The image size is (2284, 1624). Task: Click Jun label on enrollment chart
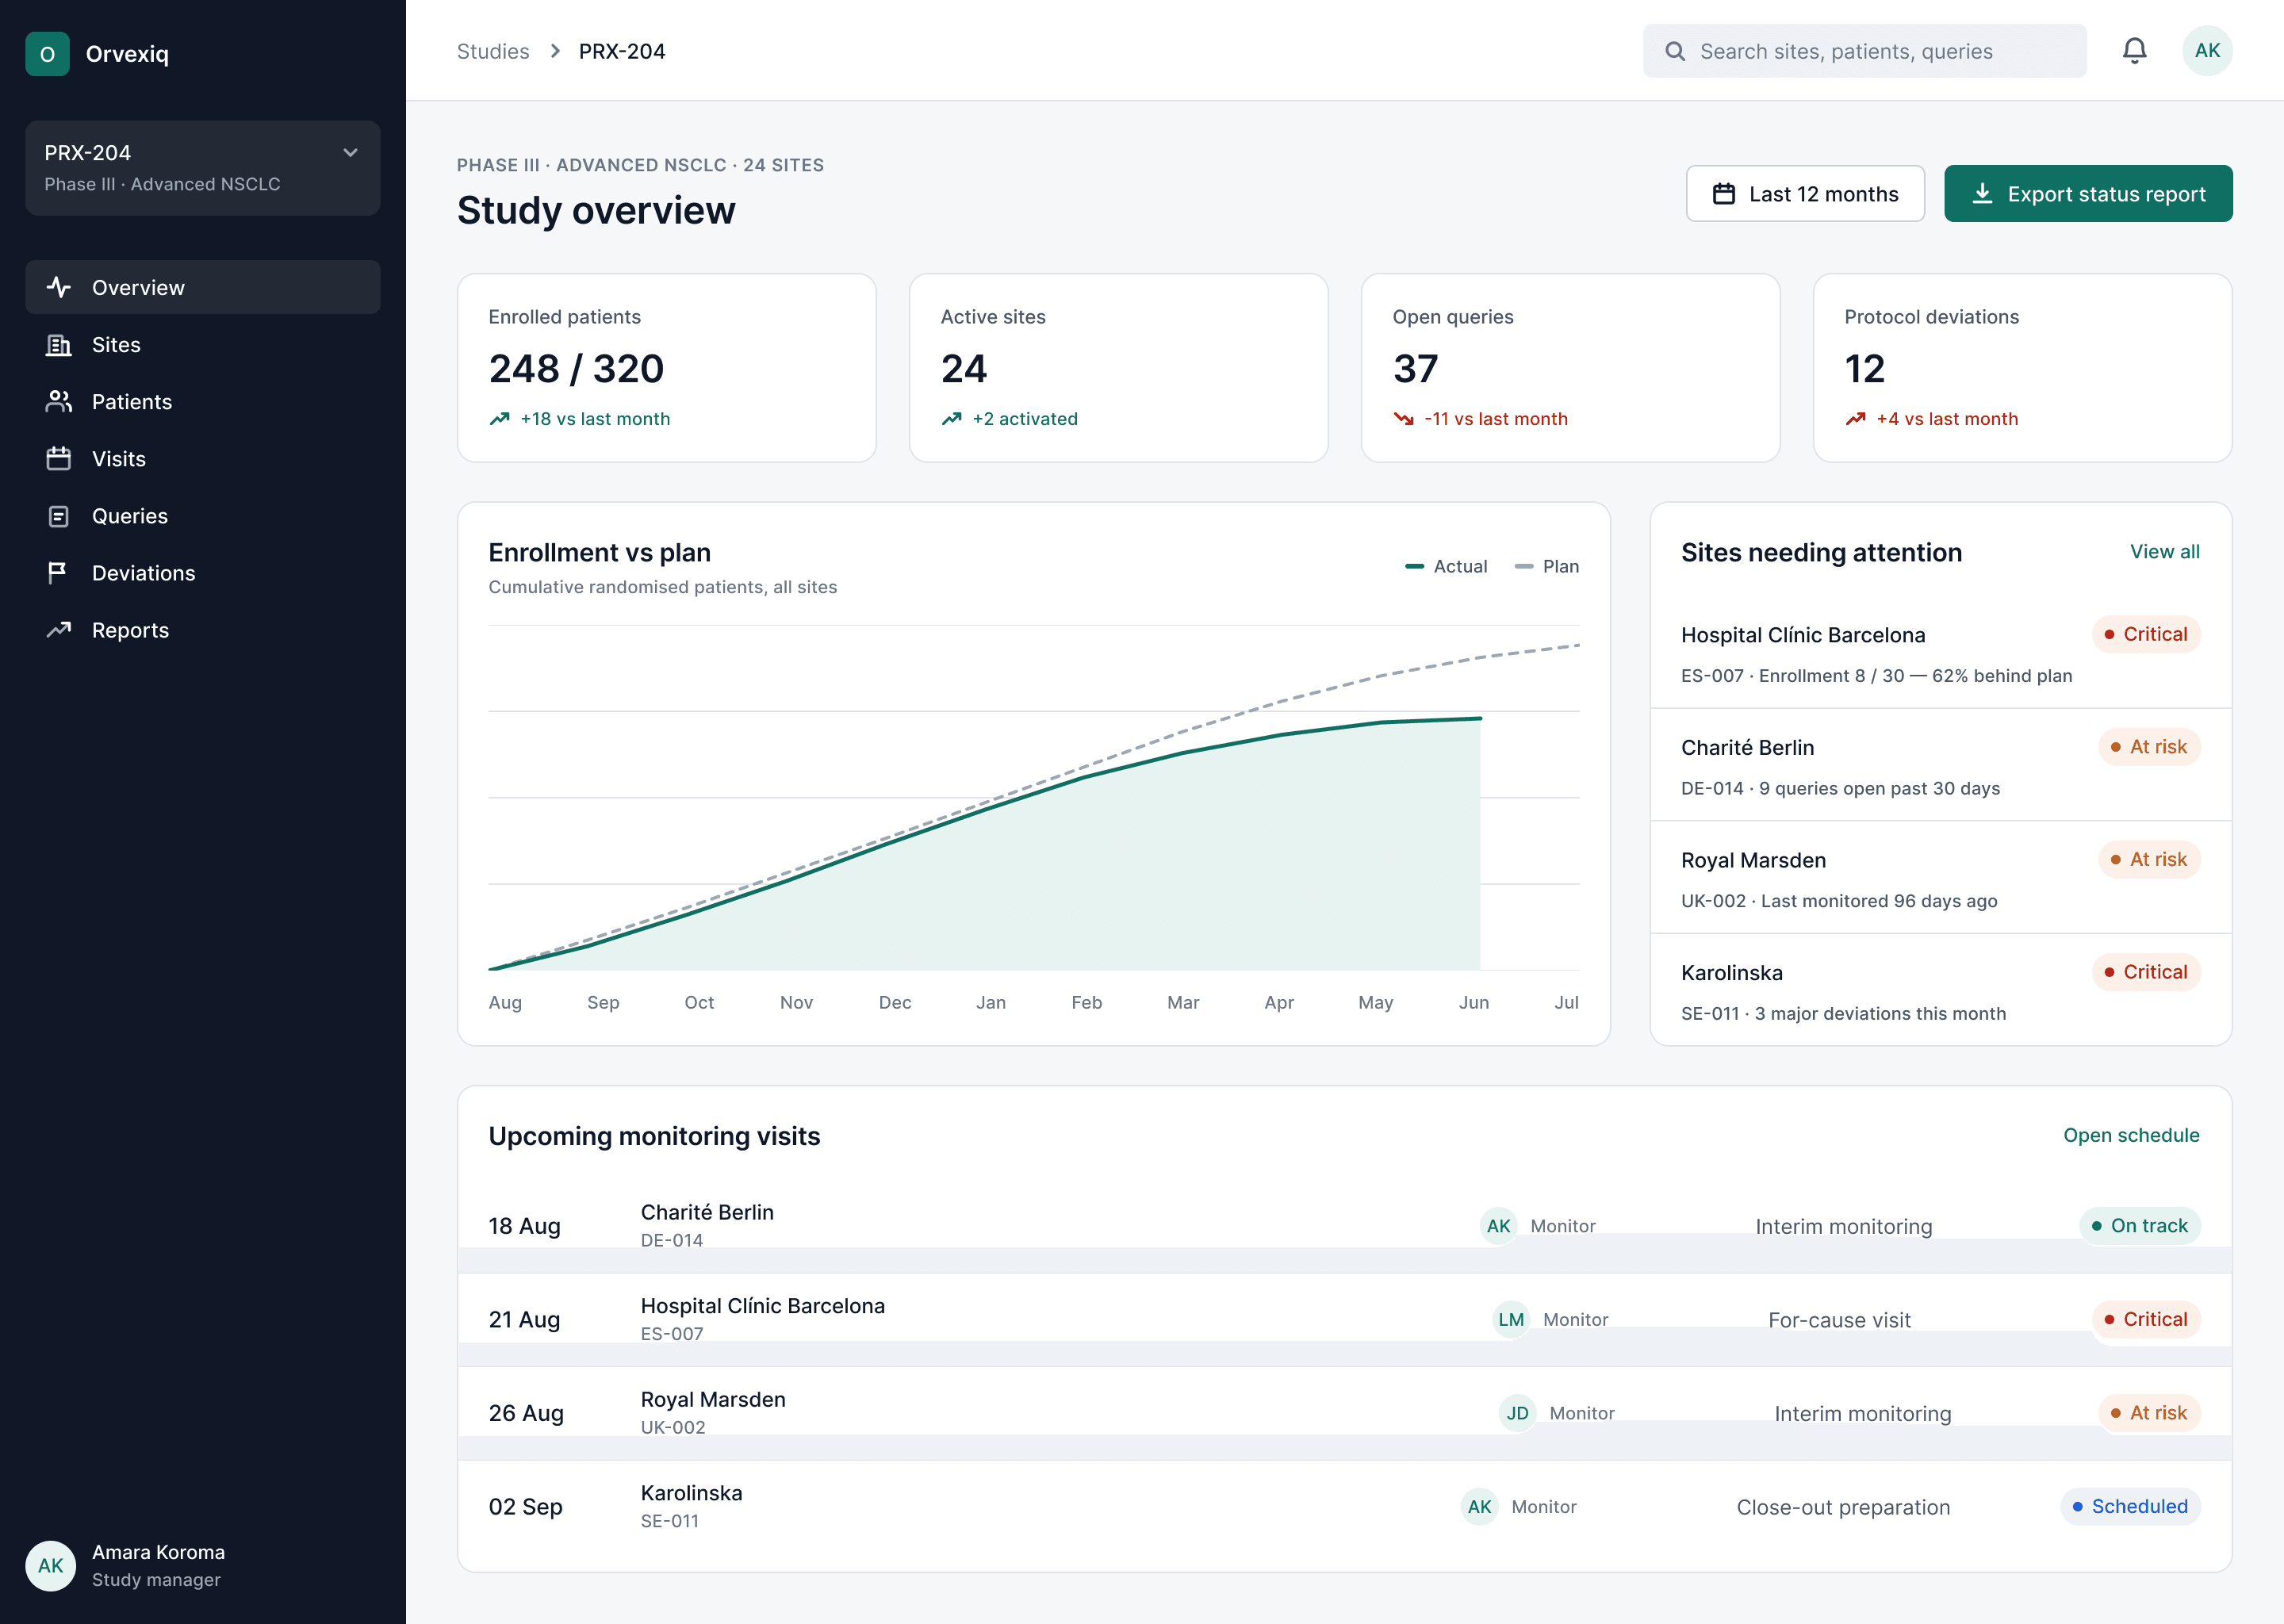[x=1474, y=1003]
